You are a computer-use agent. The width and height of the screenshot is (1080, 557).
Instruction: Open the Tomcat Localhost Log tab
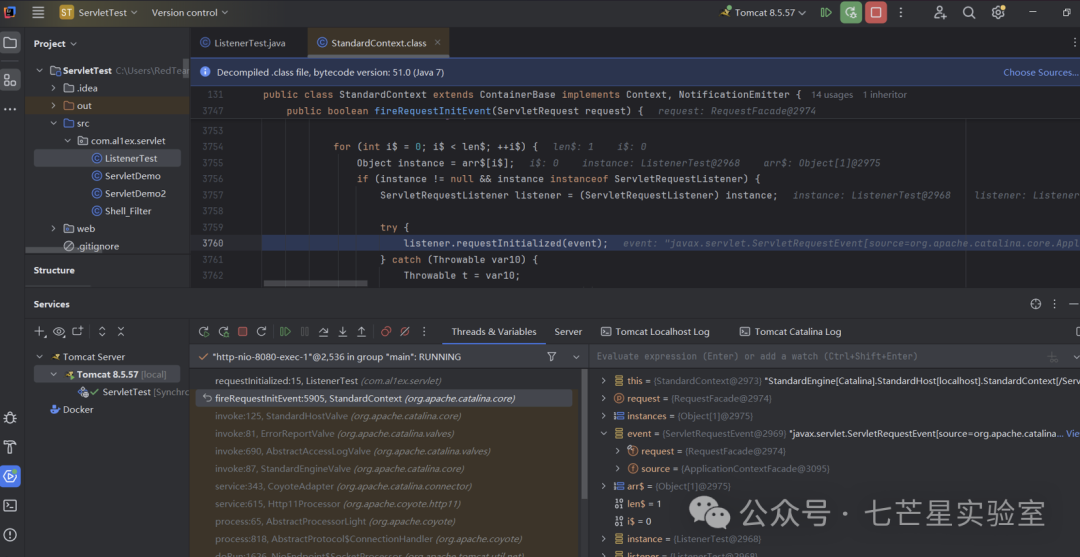pyautogui.click(x=655, y=331)
